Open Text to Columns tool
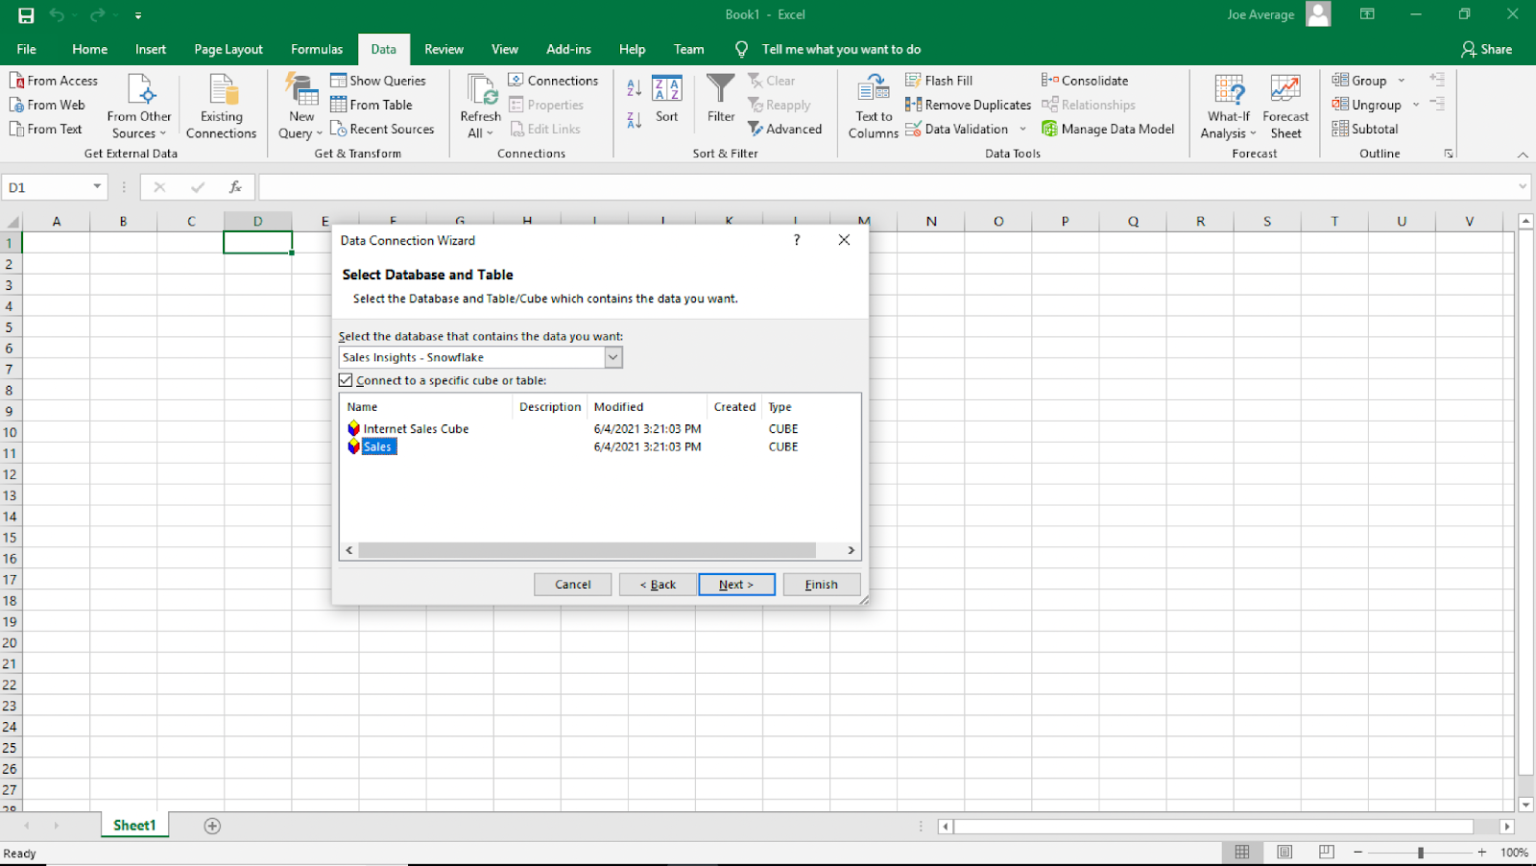 (x=873, y=106)
